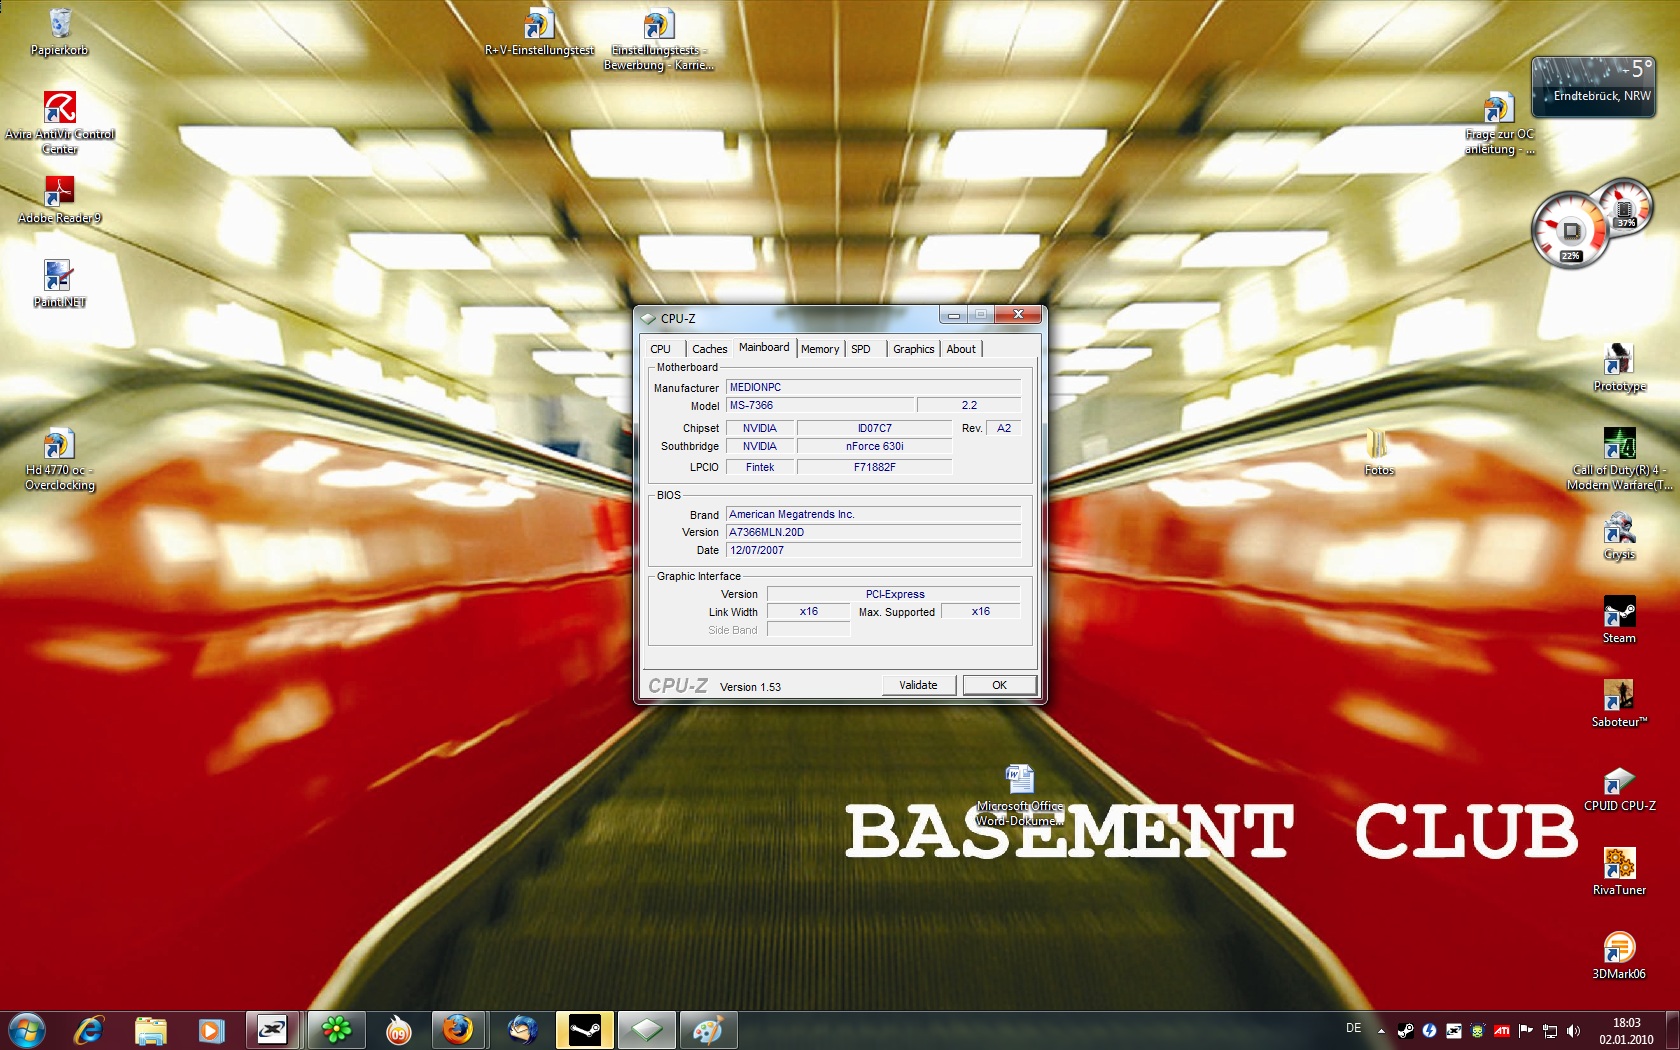This screenshot has height=1050, width=1680.
Task: Click the BIOS date 12/07/2007 value
Action: click(x=874, y=550)
